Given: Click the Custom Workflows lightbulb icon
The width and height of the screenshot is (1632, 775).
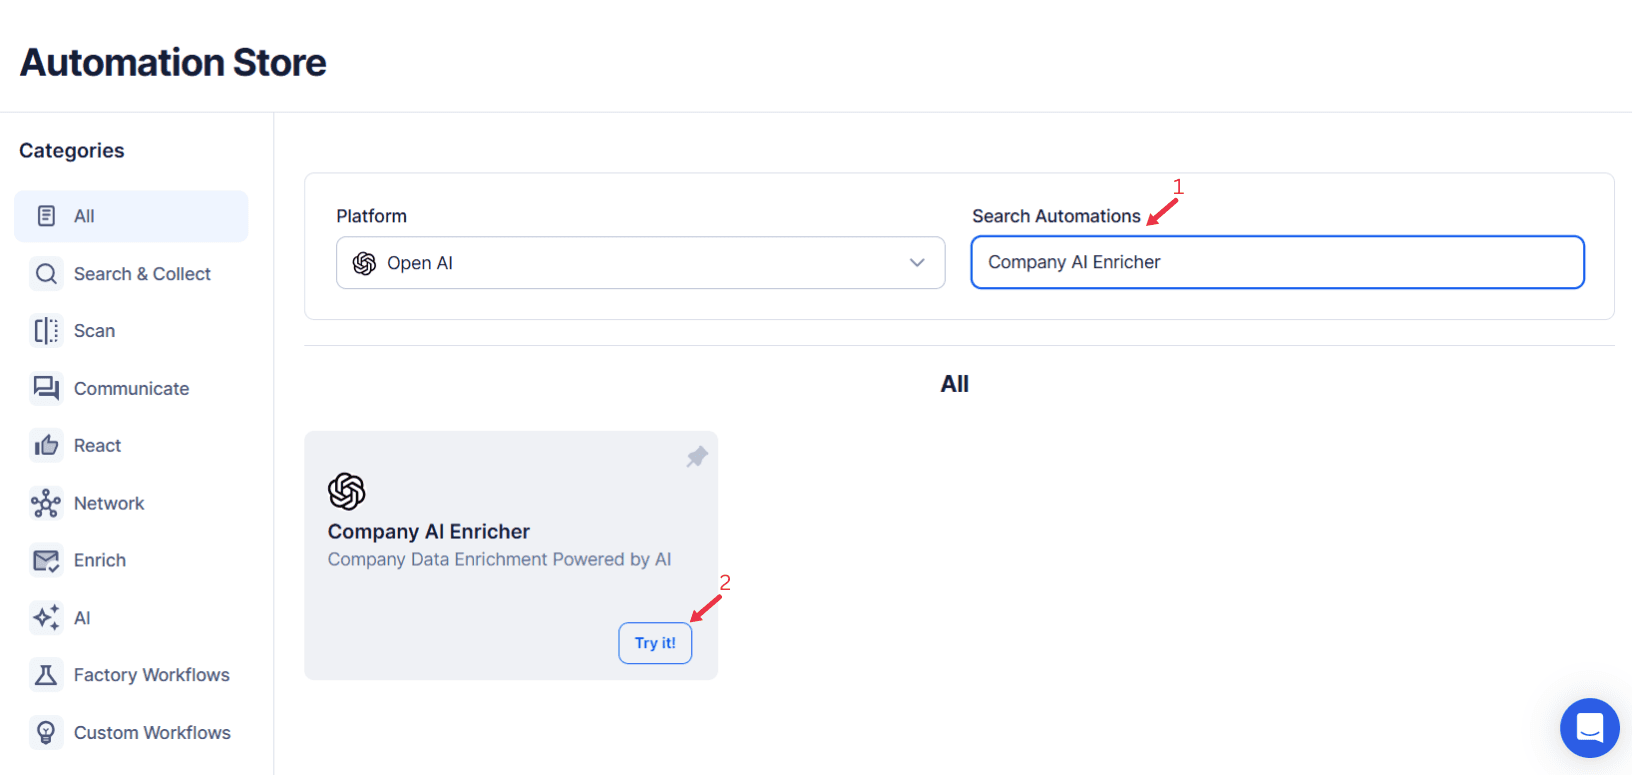Looking at the screenshot, I should point(46,733).
